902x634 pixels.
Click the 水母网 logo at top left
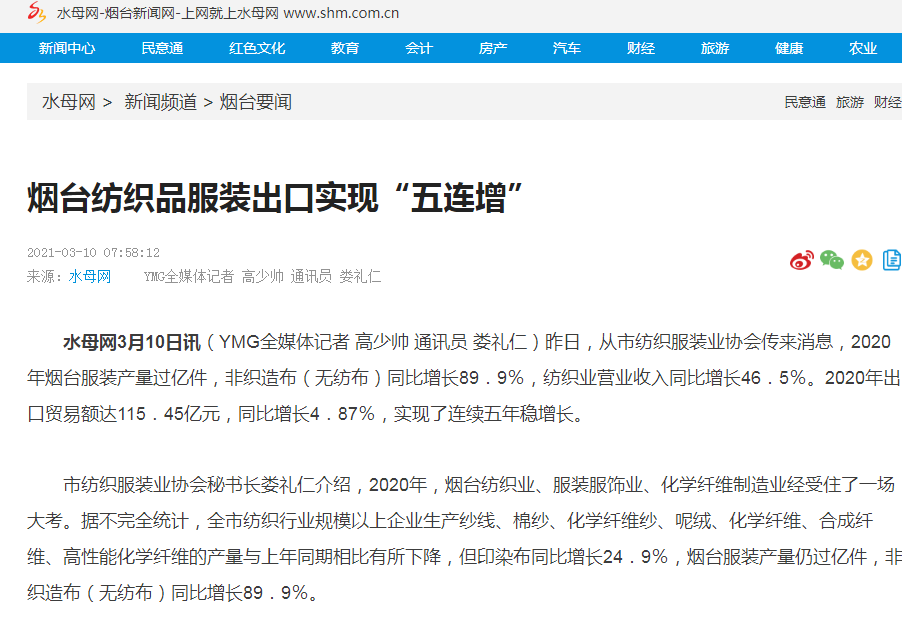[x=36, y=13]
